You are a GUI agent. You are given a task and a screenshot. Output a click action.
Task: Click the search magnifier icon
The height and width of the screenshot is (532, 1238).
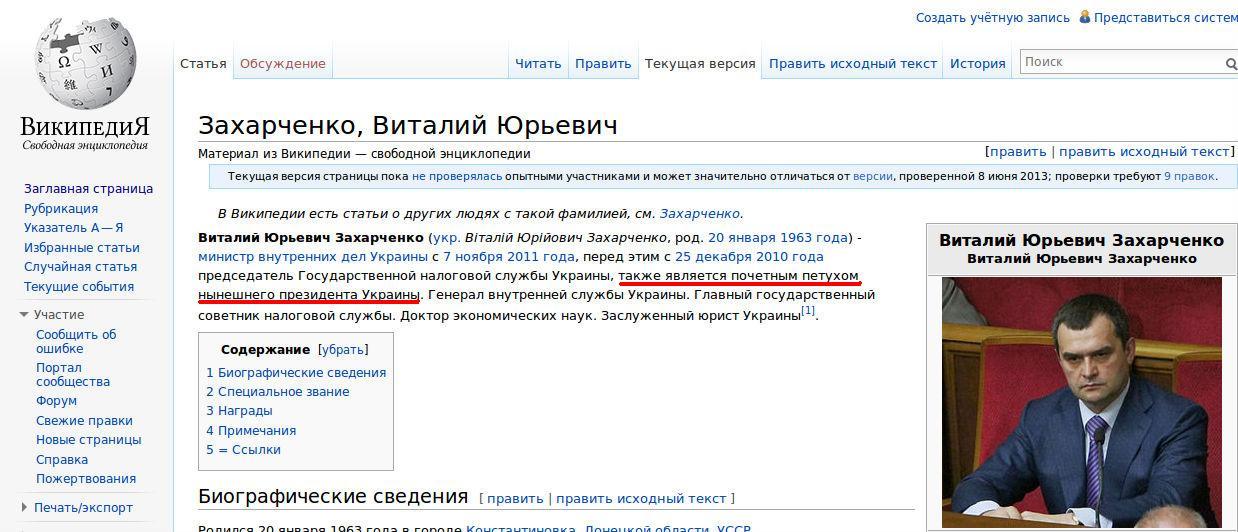pyautogui.click(x=1231, y=63)
